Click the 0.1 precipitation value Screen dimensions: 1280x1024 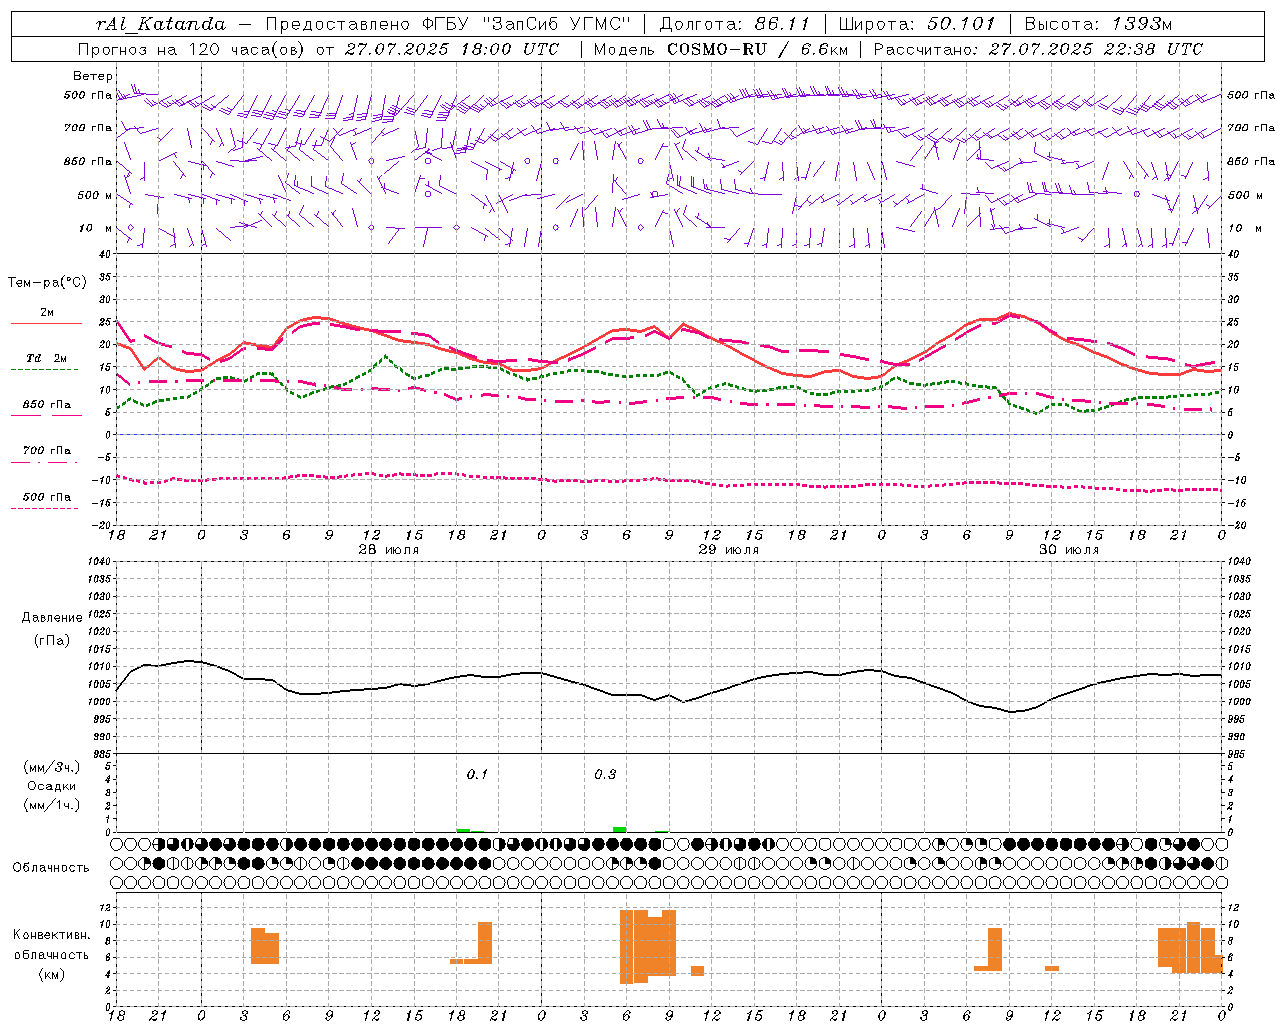[x=477, y=775]
